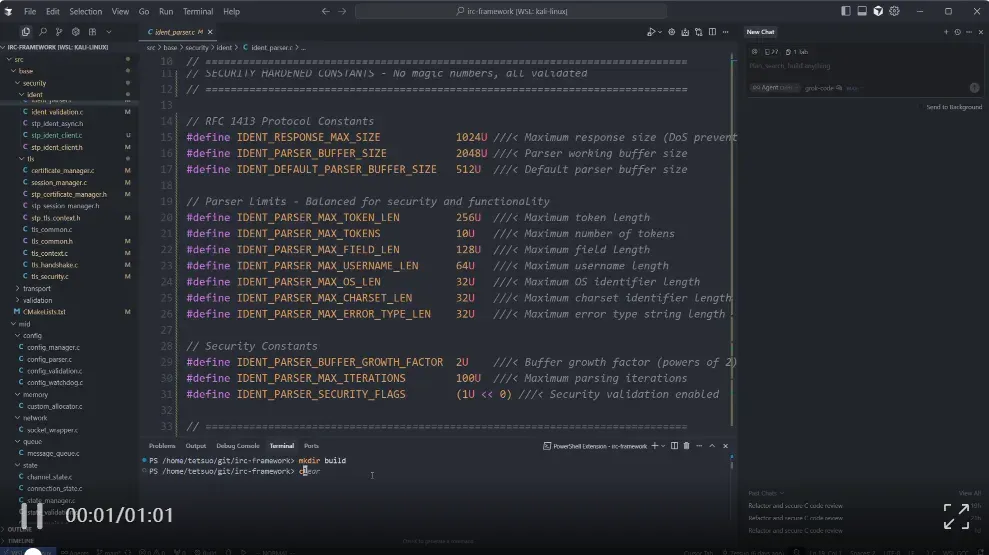Open the Explorer view icon
The height and width of the screenshot is (555, 989).
coord(26,32)
